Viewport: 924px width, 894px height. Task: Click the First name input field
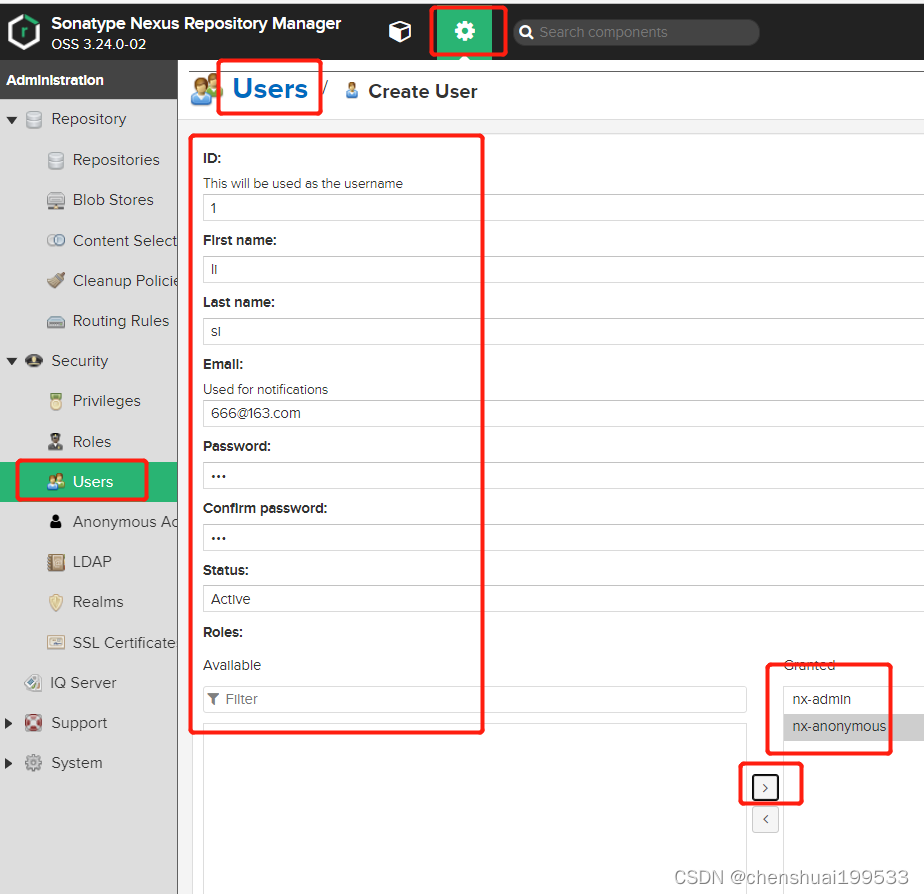click(563, 269)
